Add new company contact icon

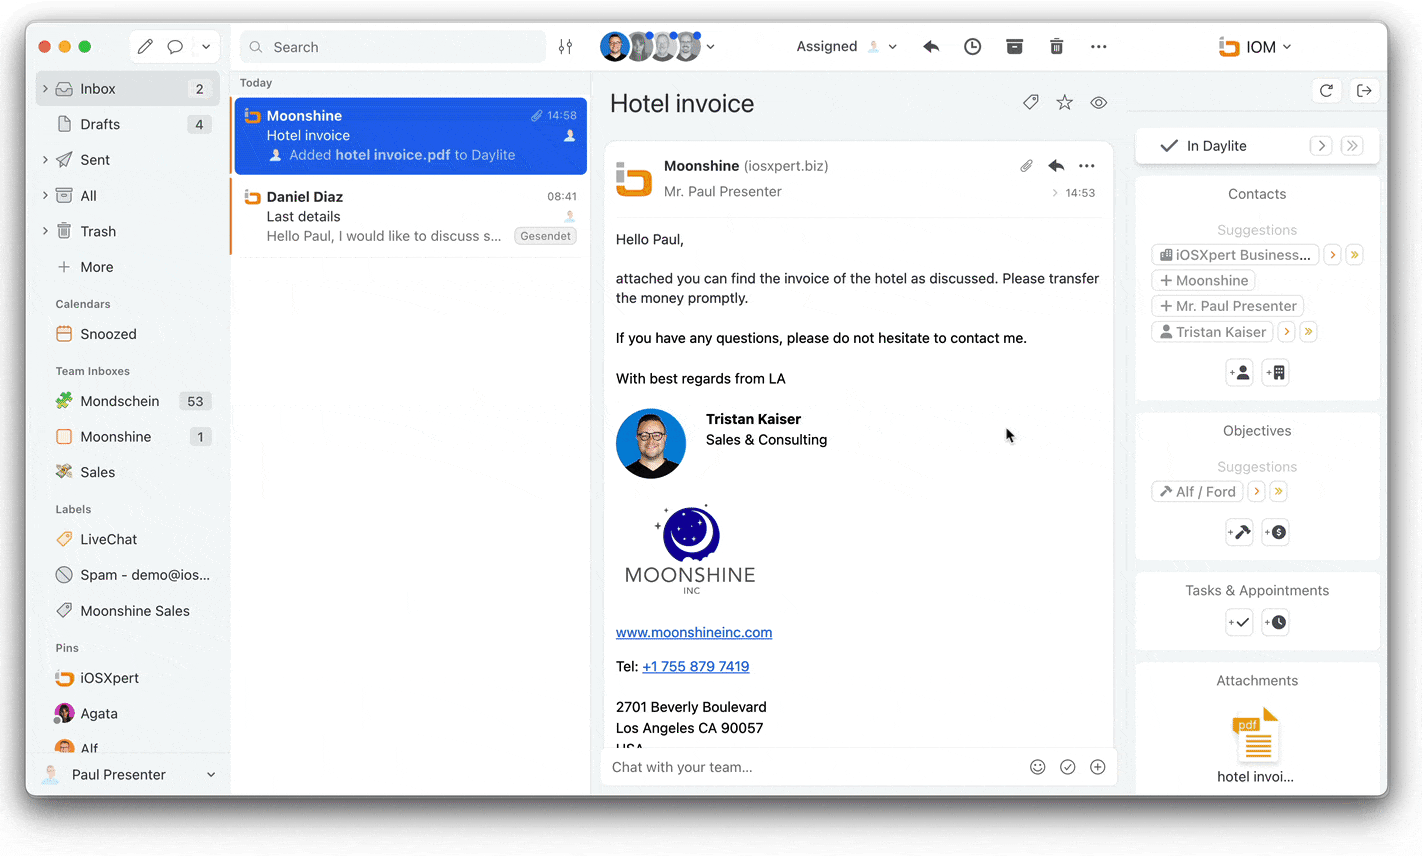pos(1275,373)
